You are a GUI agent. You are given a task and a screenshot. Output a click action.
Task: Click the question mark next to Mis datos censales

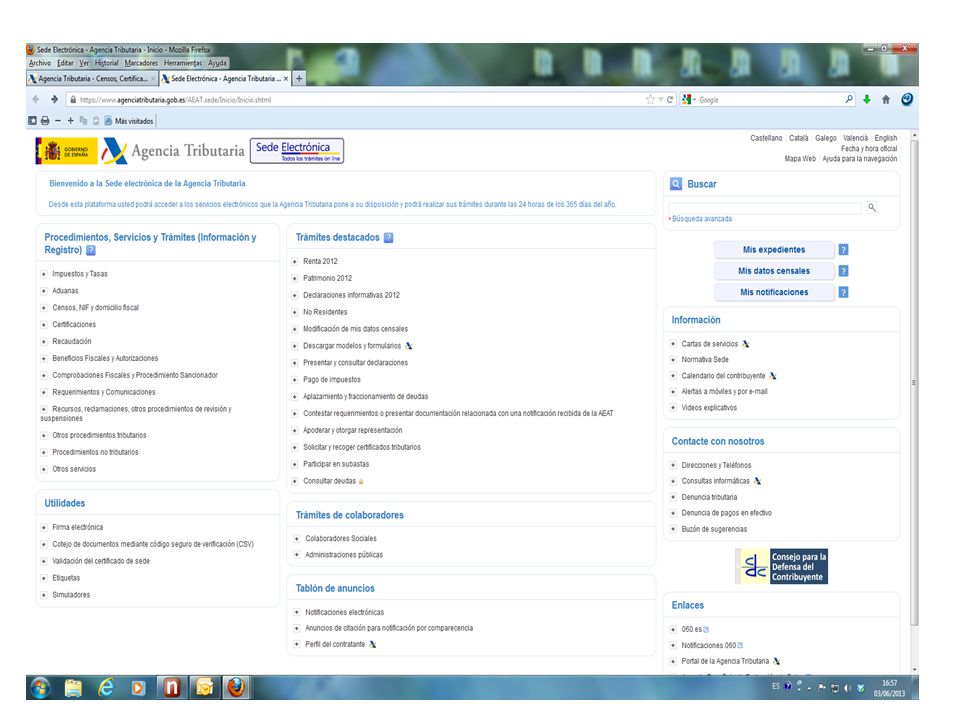(x=843, y=271)
